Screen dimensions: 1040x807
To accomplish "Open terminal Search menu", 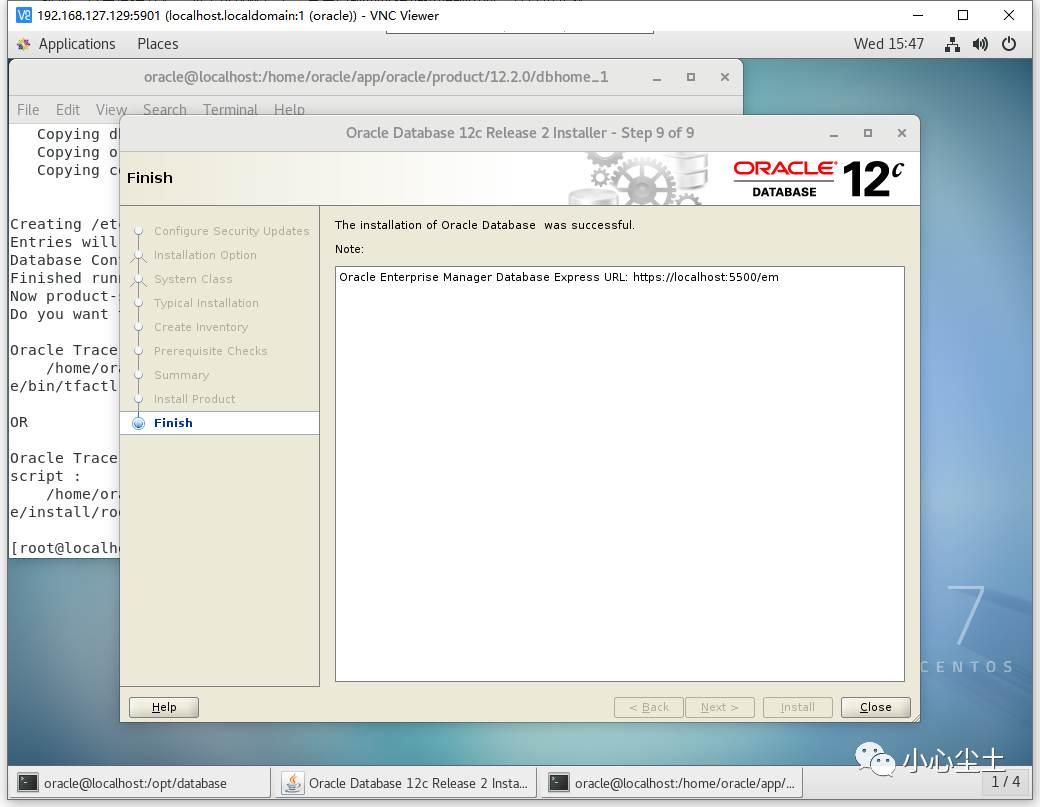I will tap(164, 109).
